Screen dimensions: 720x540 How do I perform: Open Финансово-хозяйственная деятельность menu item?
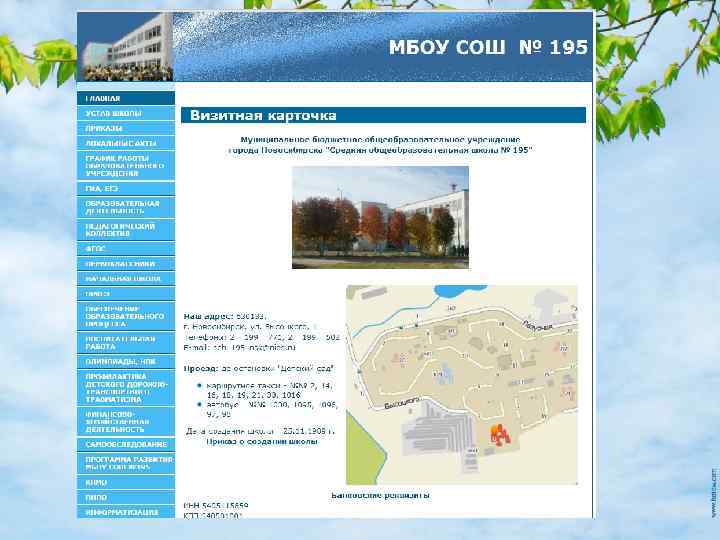click(126, 422)
